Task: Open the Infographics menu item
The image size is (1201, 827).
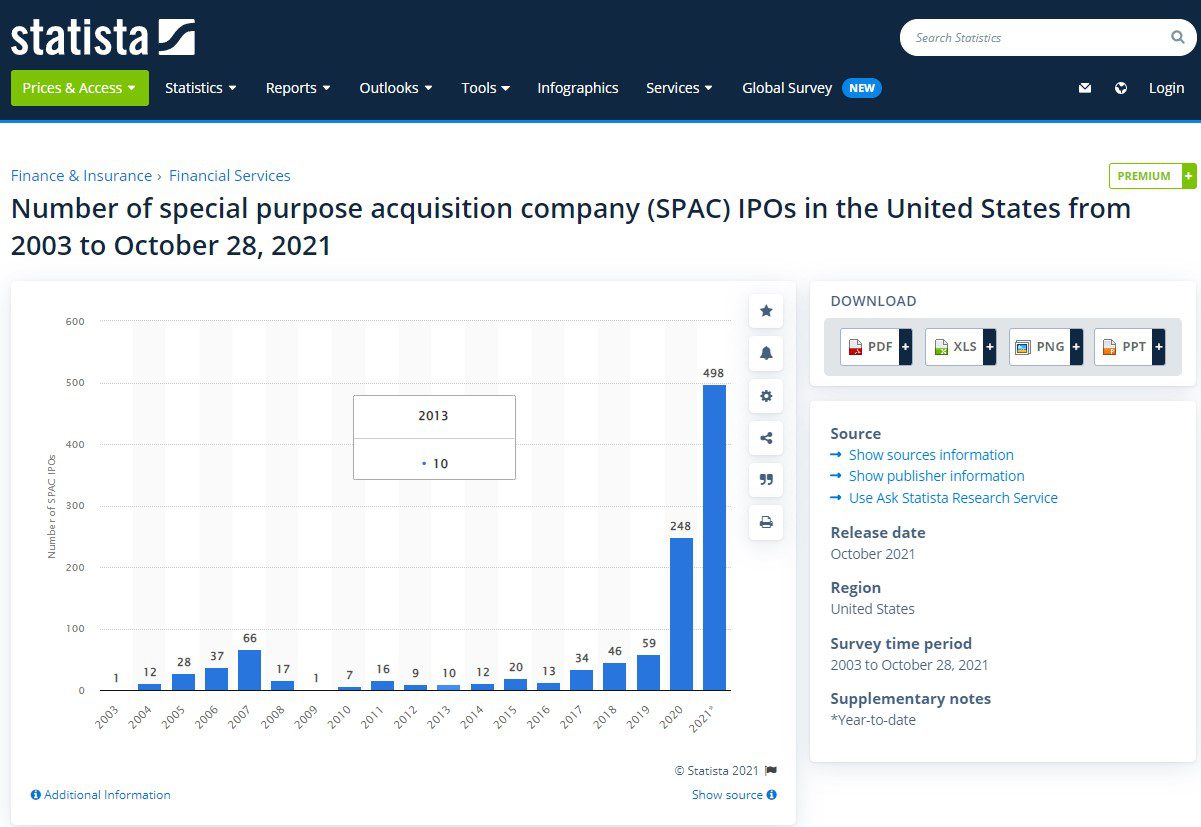Action: coord(578,88)
